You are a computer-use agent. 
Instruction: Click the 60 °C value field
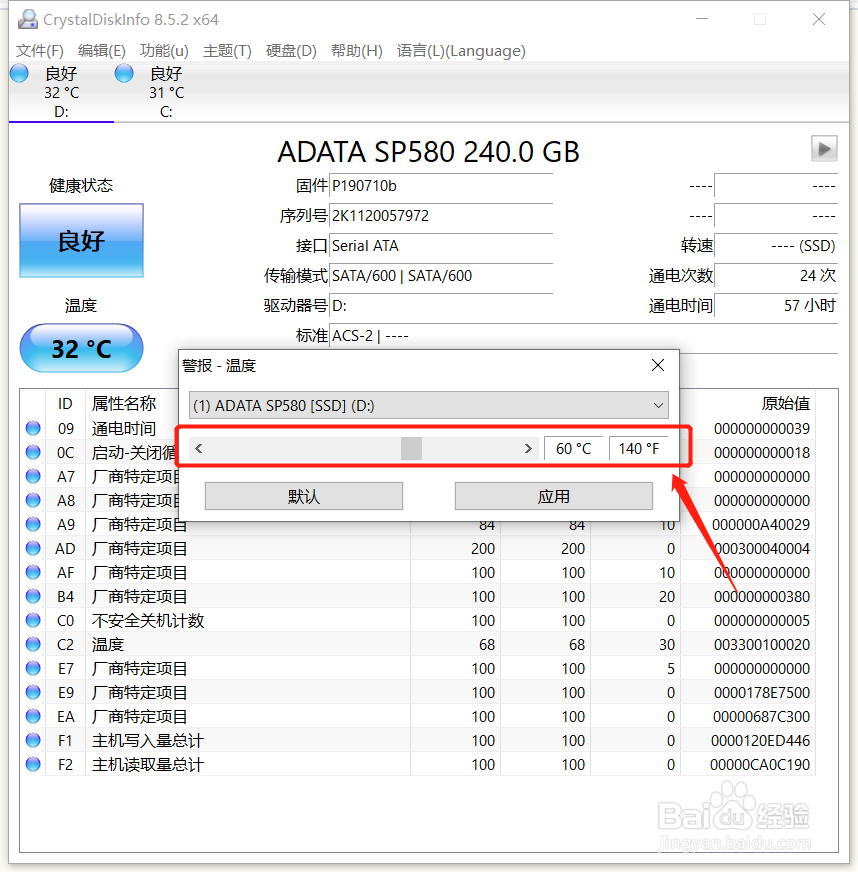tap(574, 448)
